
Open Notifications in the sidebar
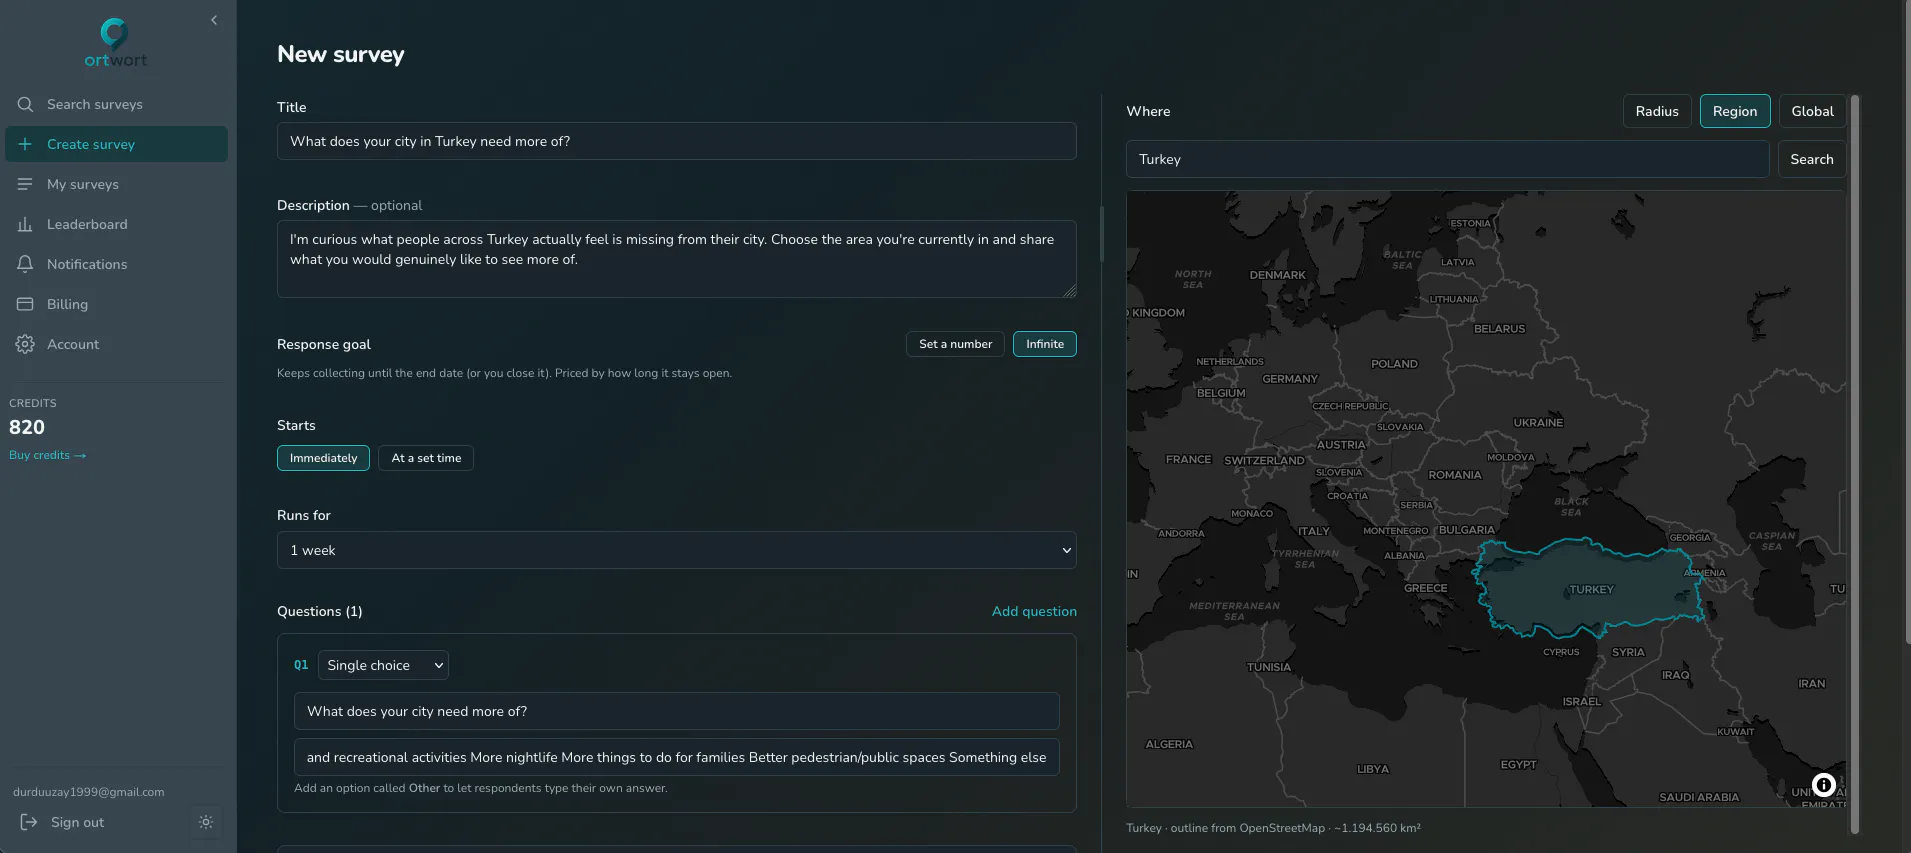click(x=116, y=264)
